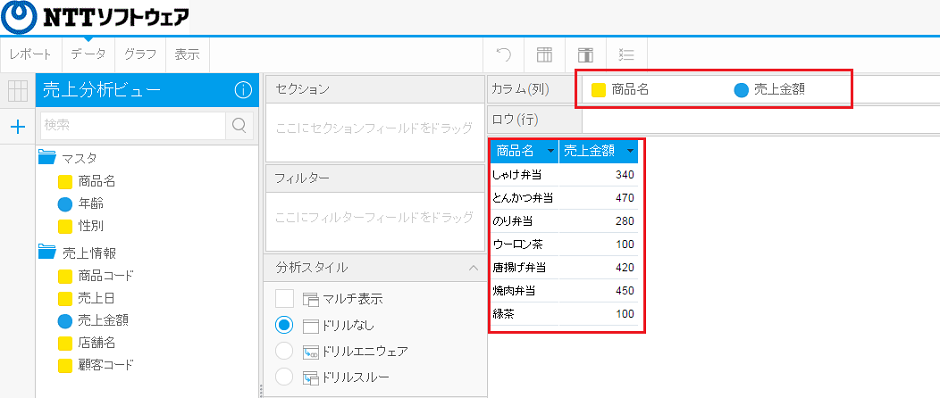This screenshot has width=940, height=398.
Task: Select 商品名 field under マスタ
Action: (96, 182)
